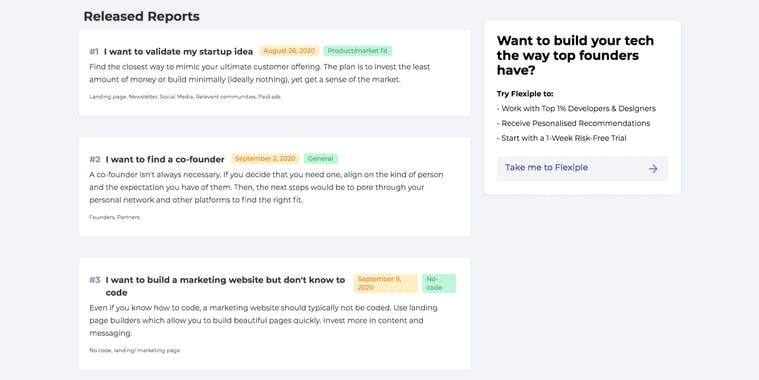Viewport: 759px width, 380px height.
Task: Click the arrow icon beside Take me to Flexiple
Action: point(653,168)
